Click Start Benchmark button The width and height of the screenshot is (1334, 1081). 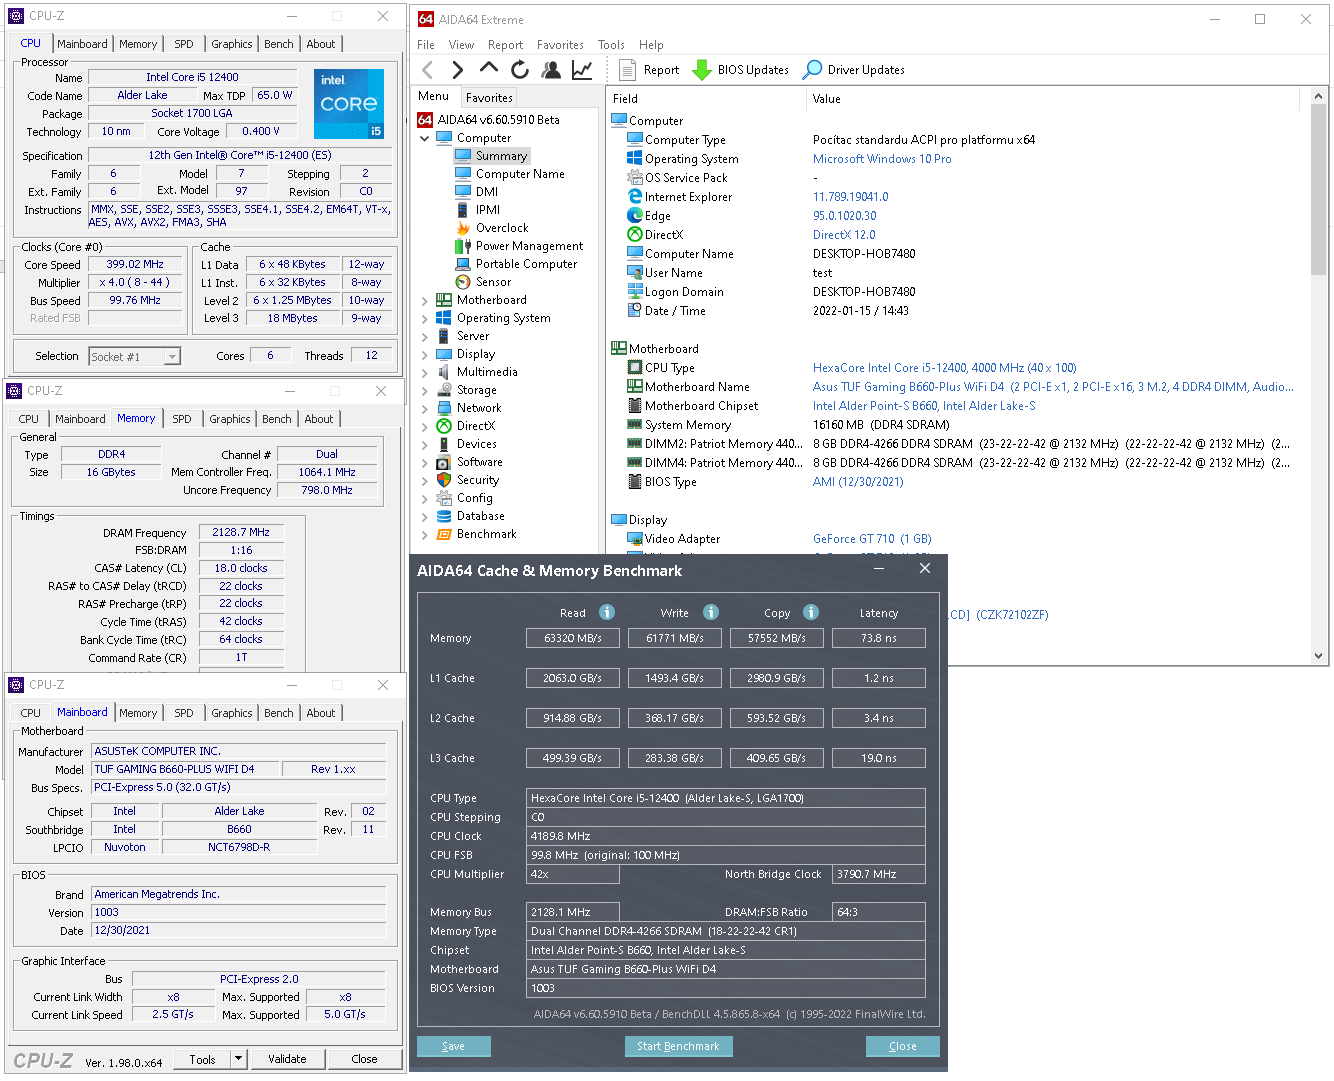click(678, 1046)
